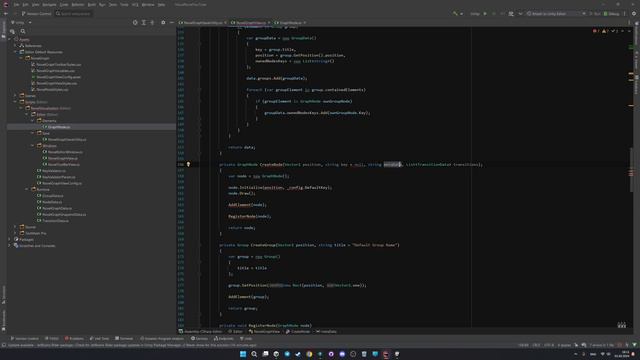Open the Refactor menu
The height and width of the screenshot is (360, 640).
point(78,4)
